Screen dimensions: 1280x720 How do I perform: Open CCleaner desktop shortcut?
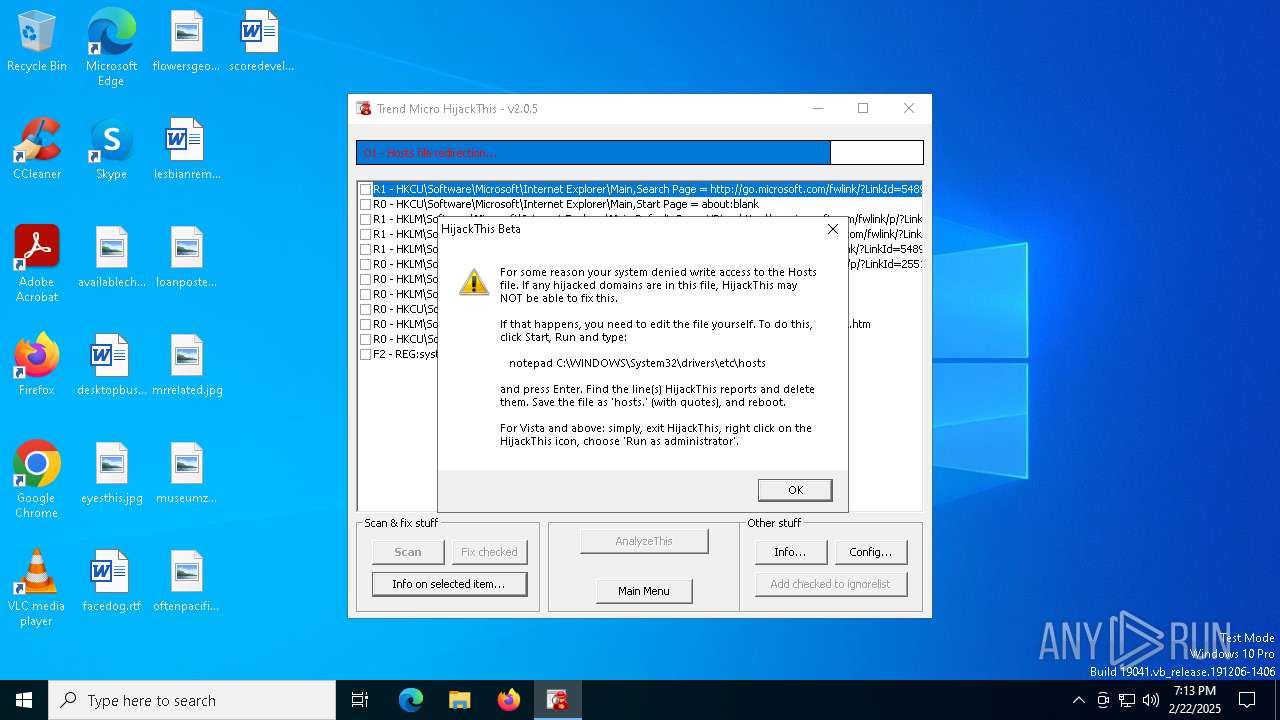pos(37,150)
